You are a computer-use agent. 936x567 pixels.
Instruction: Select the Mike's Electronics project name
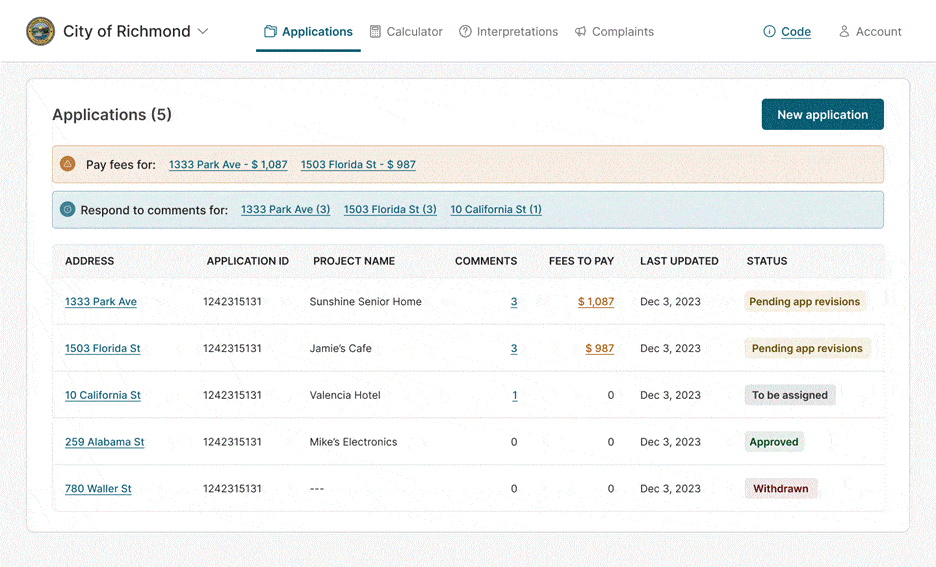tap(353, 442)
